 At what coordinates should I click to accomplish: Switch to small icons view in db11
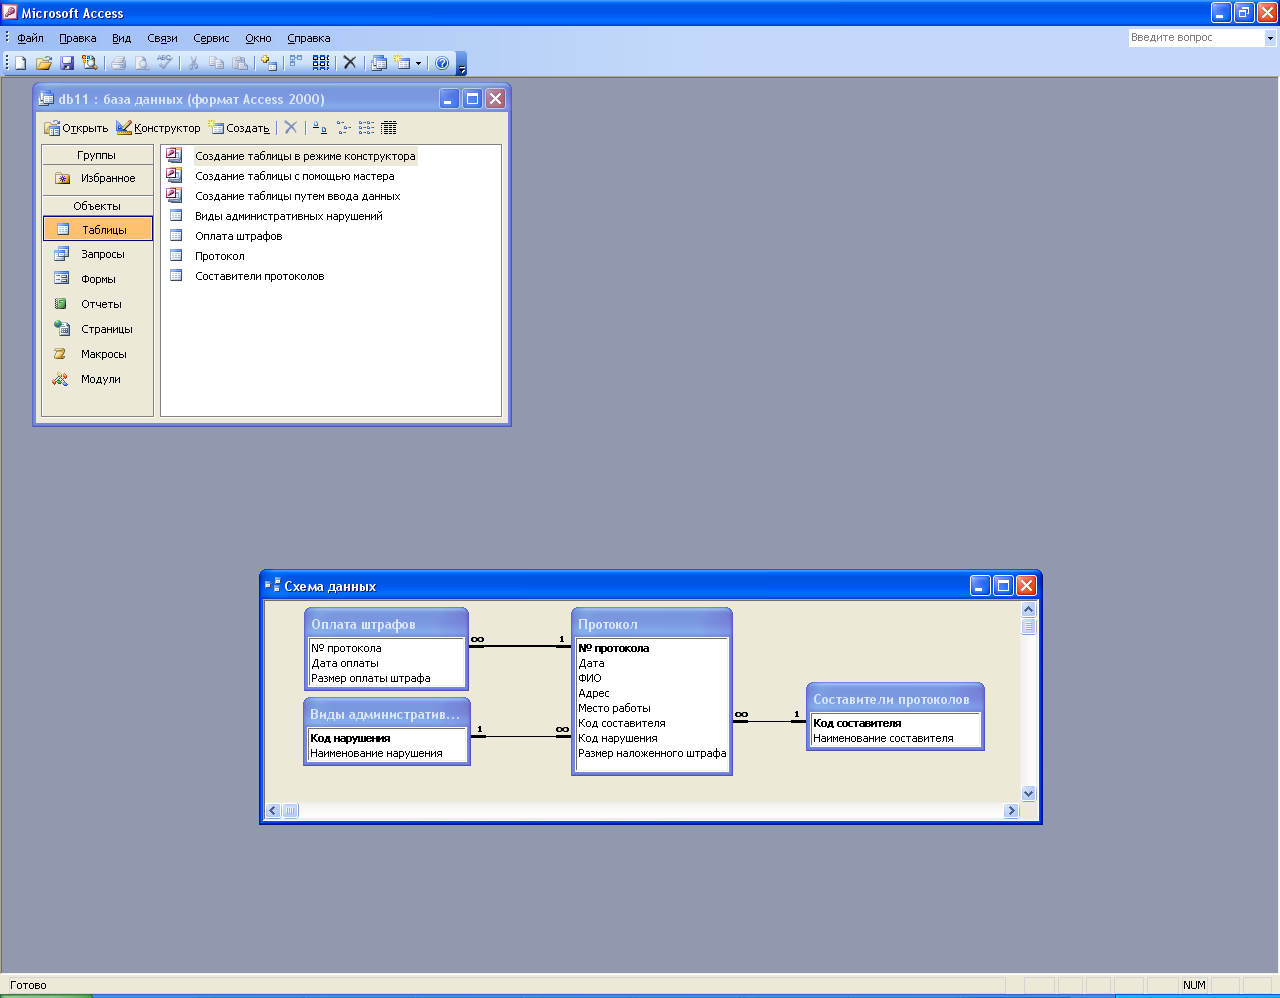[343, 127]
